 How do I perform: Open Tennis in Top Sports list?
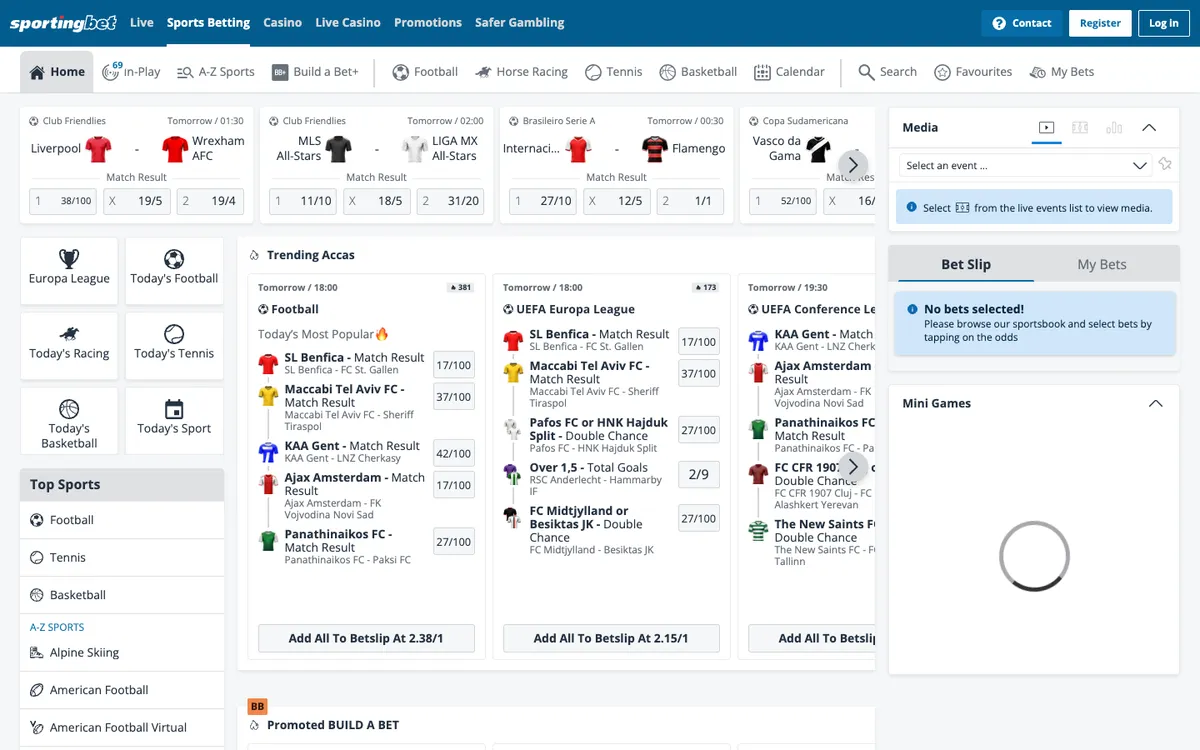click(x=122, y=557)
